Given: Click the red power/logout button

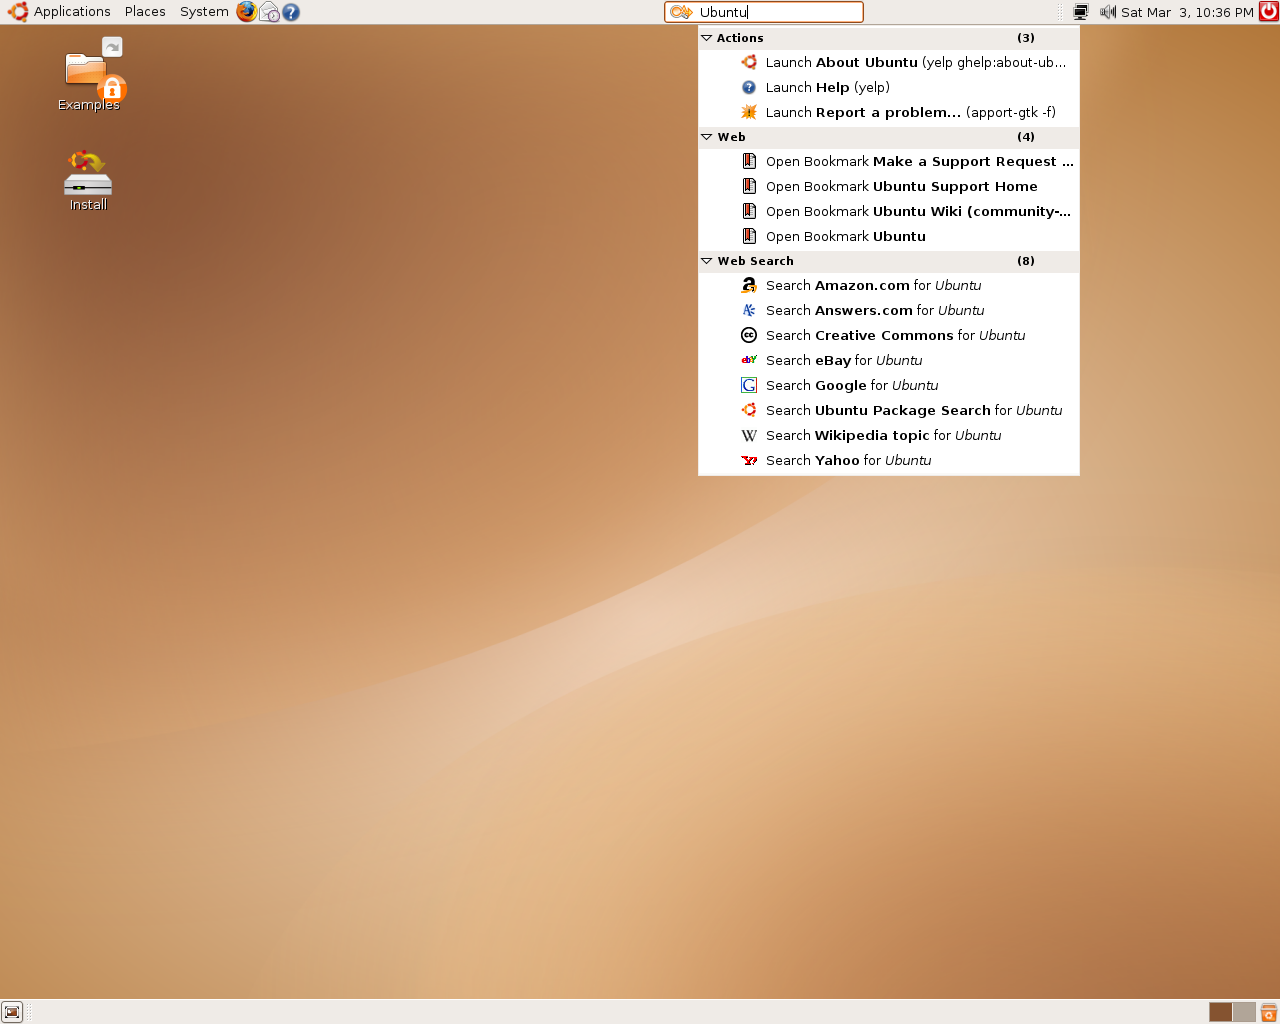Looking at the screenshot, I should [1268, 12].
